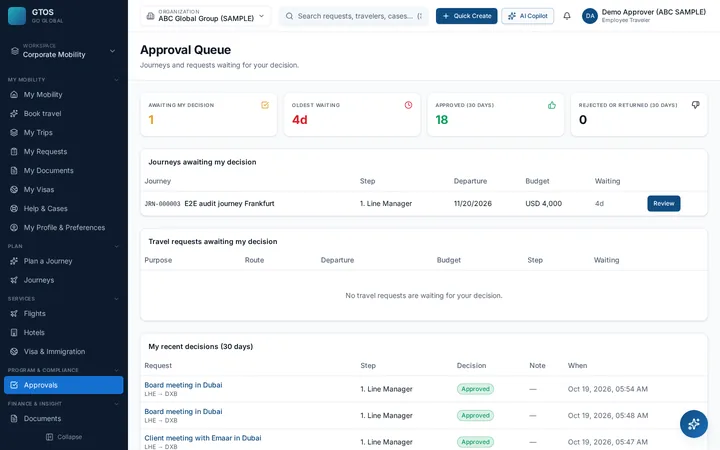Click the JRN-000003 journey ID
Image resolution: width=720 pixels, height=450 pixels.
163,204
